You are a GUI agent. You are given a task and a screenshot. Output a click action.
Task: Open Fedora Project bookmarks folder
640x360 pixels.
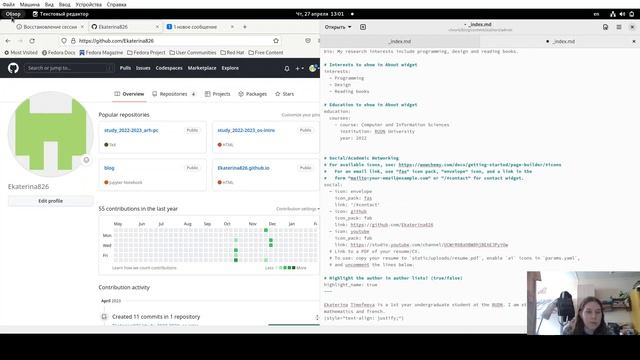click(x=146, y=53)
